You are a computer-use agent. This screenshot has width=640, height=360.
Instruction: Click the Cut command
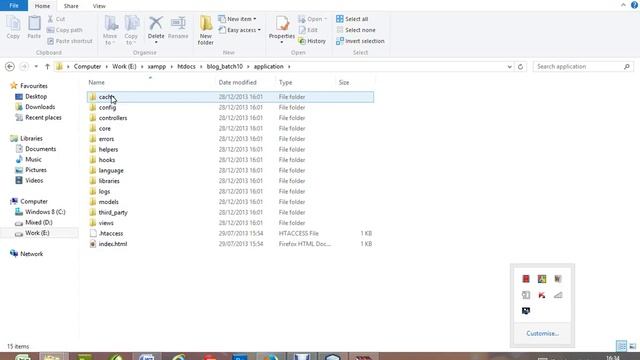point(56,19)
